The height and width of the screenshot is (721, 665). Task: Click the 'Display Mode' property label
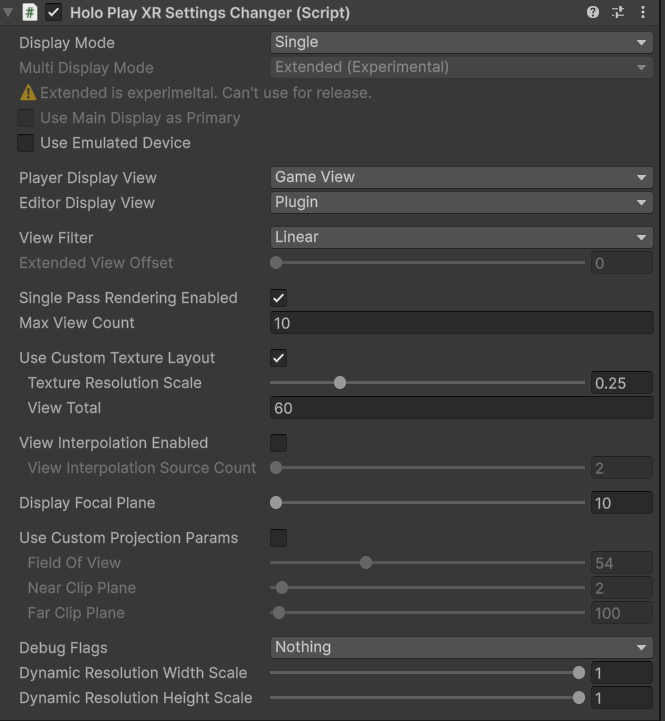pyautogui.click(x=67, y=43)
